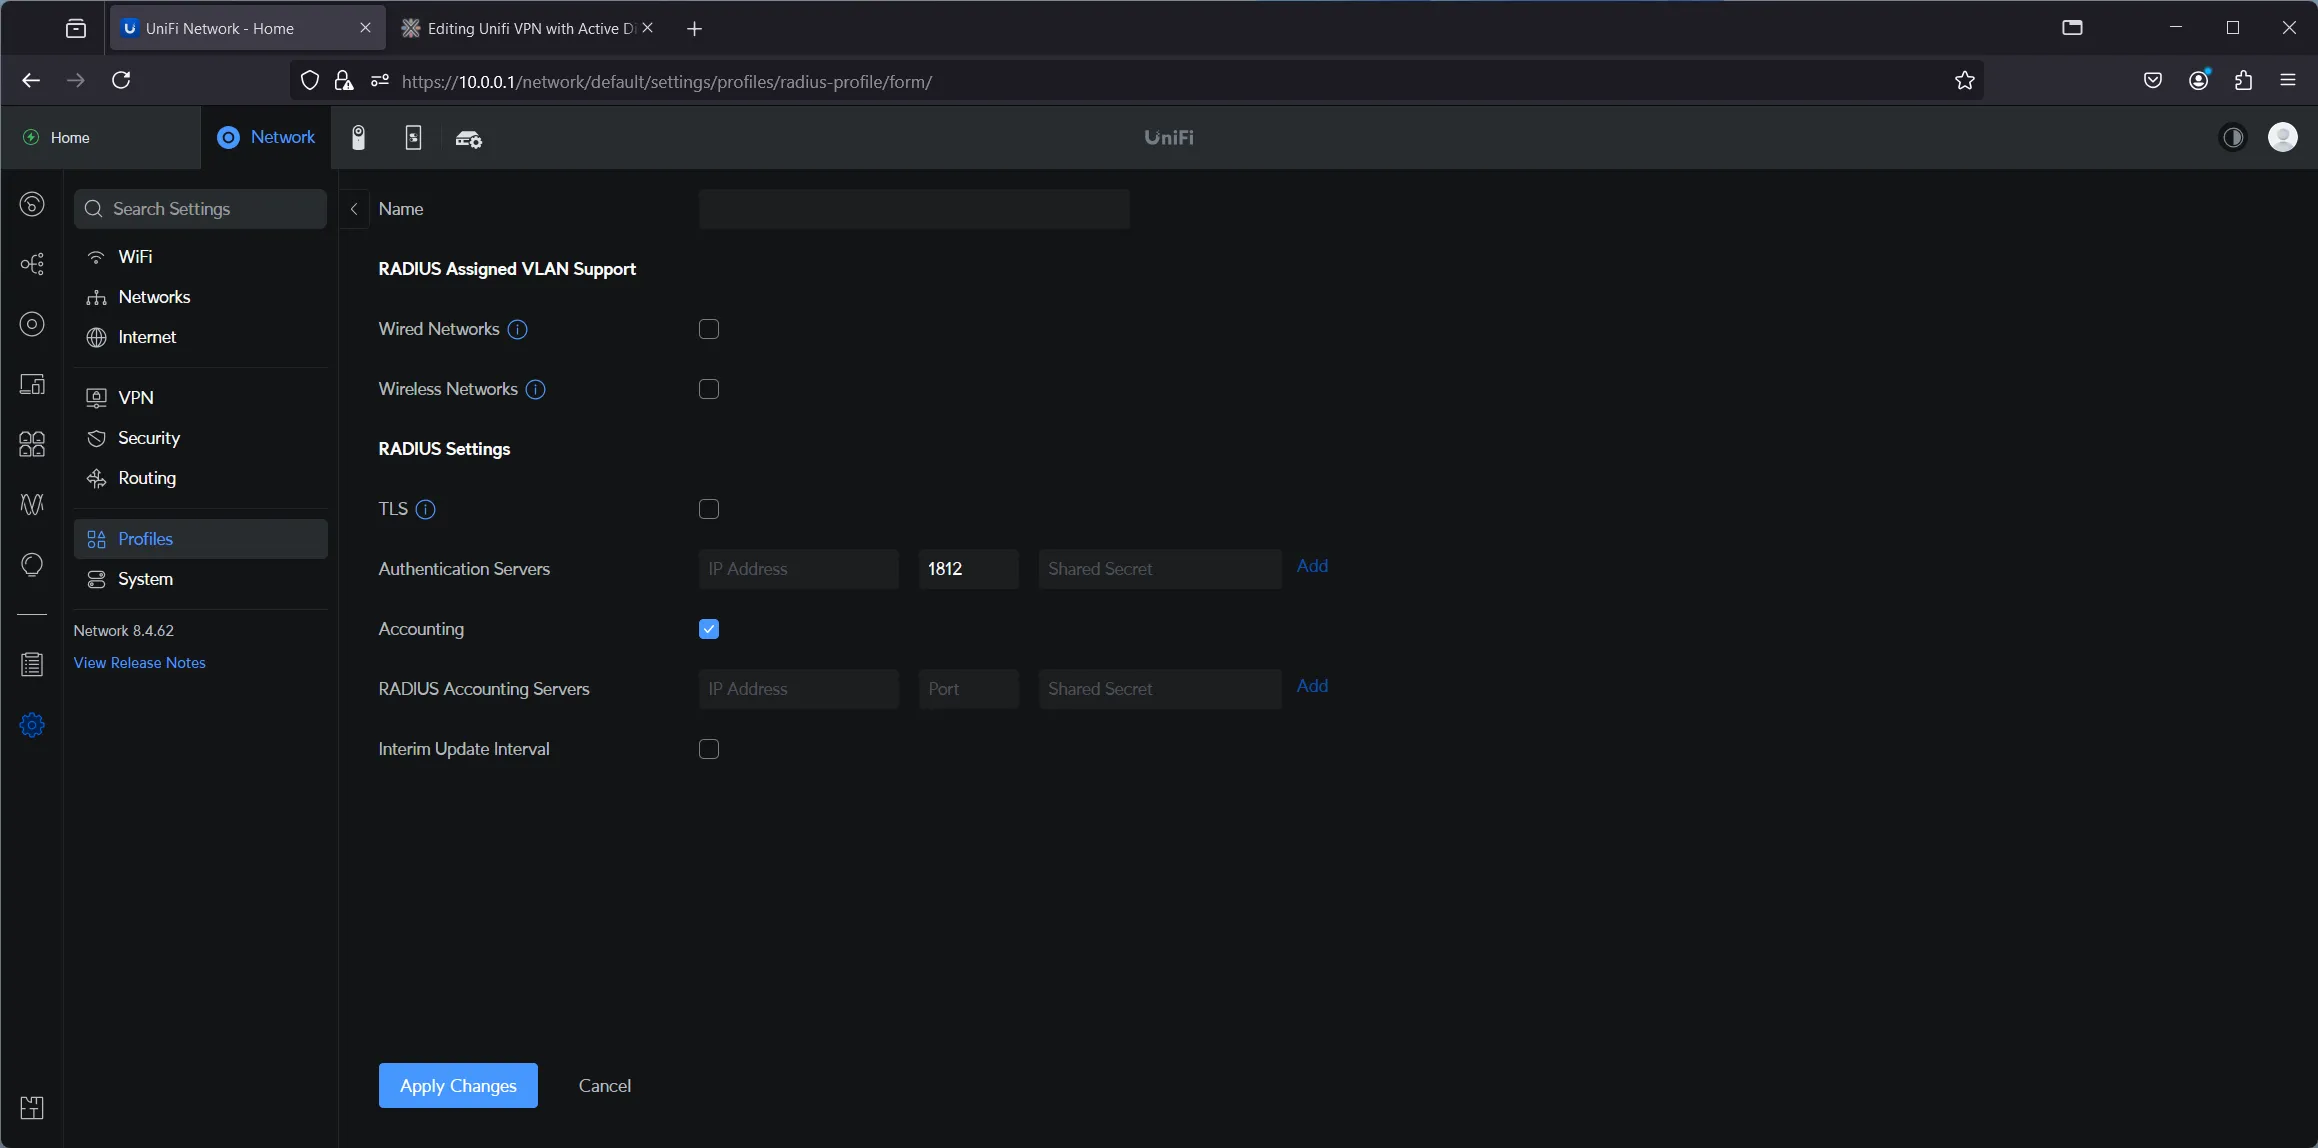The height and width of the screenshot is (1148, 2318).
Task: Open the Routing settings section
Action: 200,478
